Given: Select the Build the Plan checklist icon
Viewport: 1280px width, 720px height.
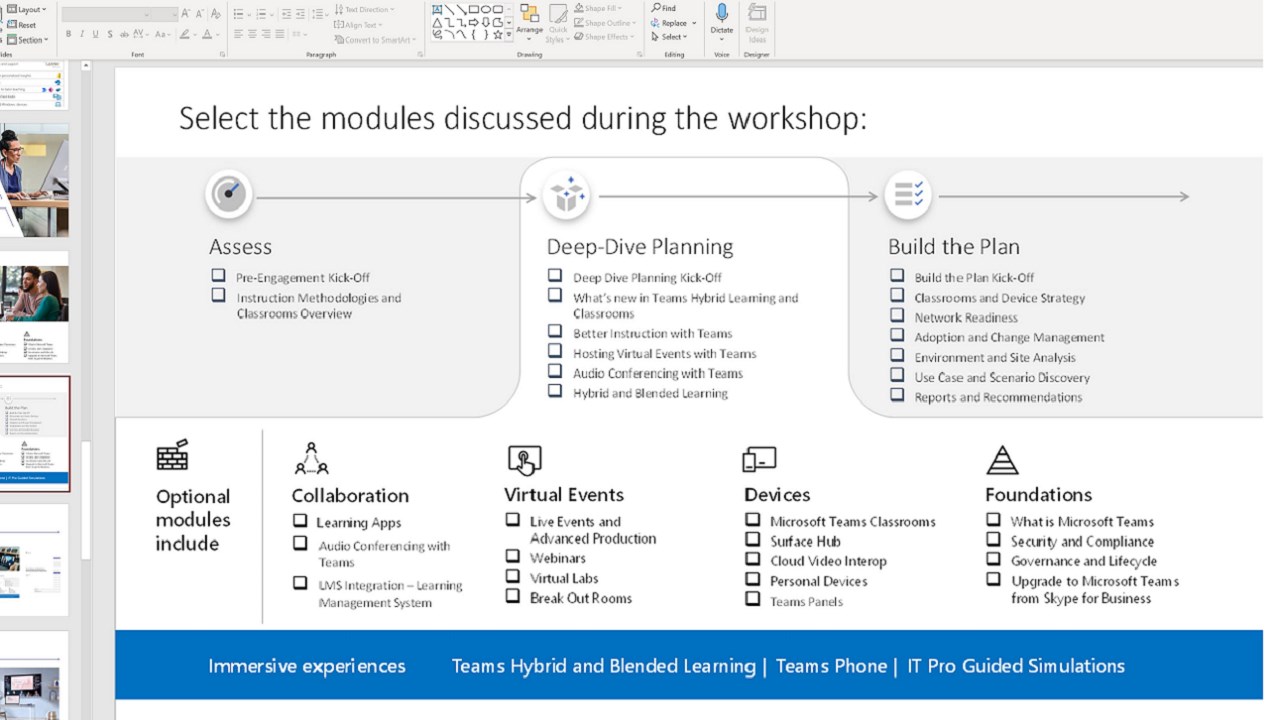Looking at the screenshot, I should point(908,194).
